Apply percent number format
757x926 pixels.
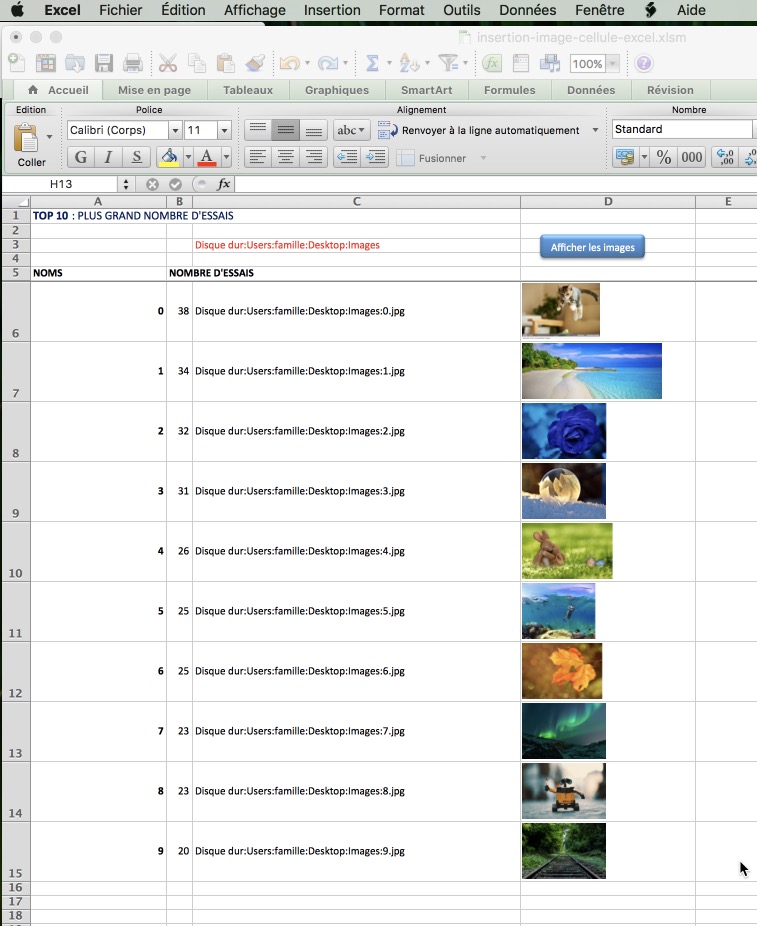point(664,157)
